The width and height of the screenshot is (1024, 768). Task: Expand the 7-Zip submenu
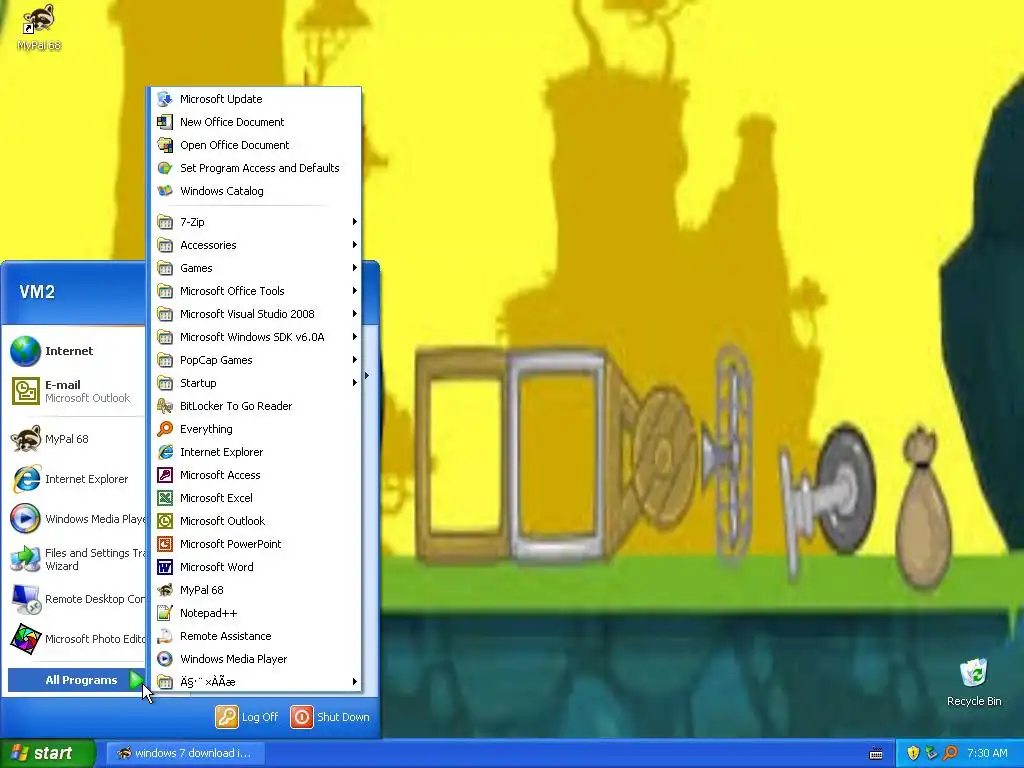click(256, 222)
